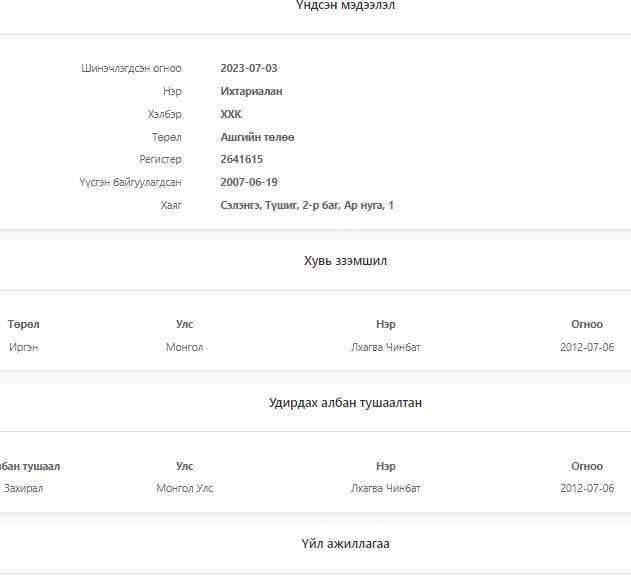Open the Үйл ажиллагаа section heading
The height and width of the screenshot is (576, 631).
[x=345, y=544]
